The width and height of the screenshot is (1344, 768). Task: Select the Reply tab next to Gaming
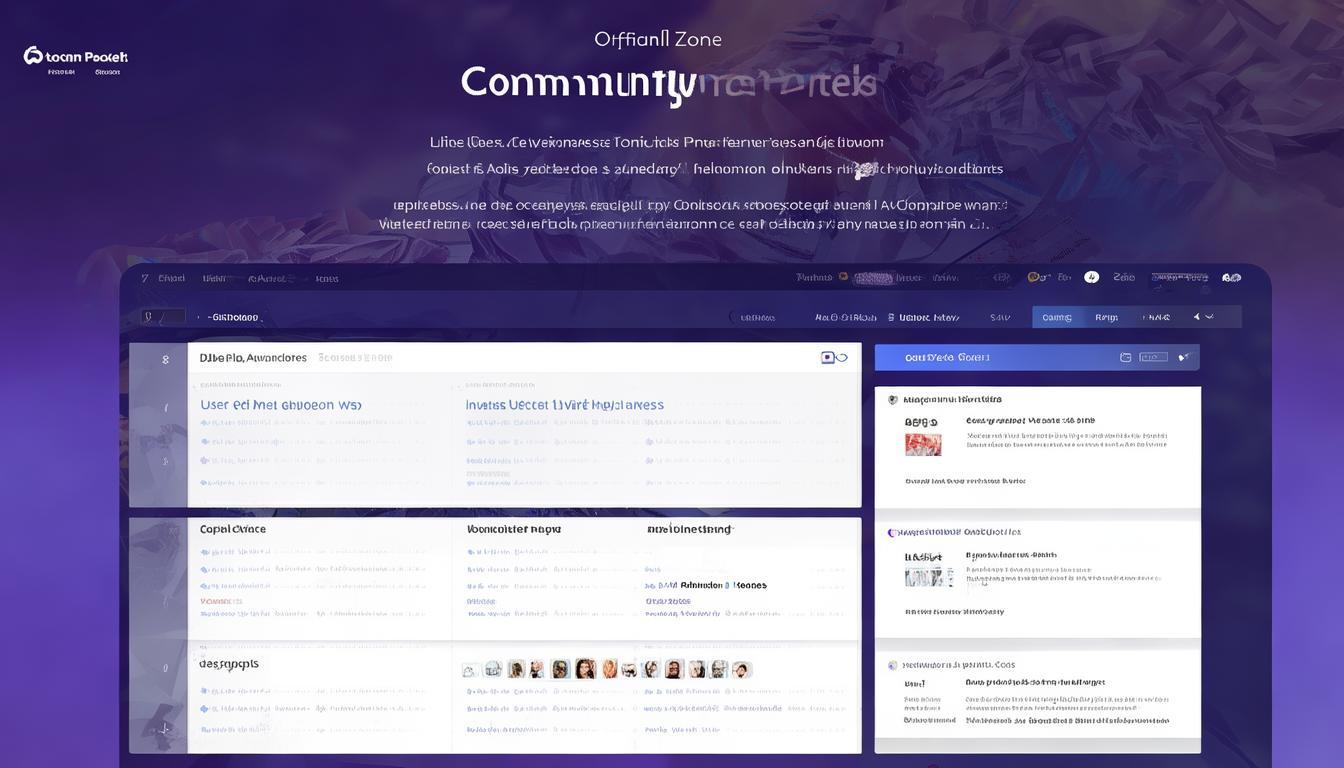pyautogui.click(x=1105, y=316)
